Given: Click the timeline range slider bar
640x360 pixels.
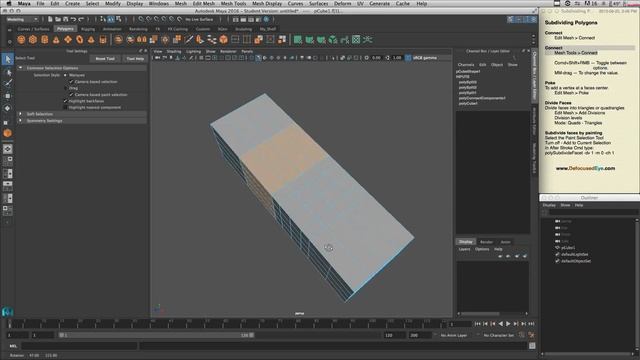Looking at the screenshot, I should pyautogui.click(x=157, y=335).
